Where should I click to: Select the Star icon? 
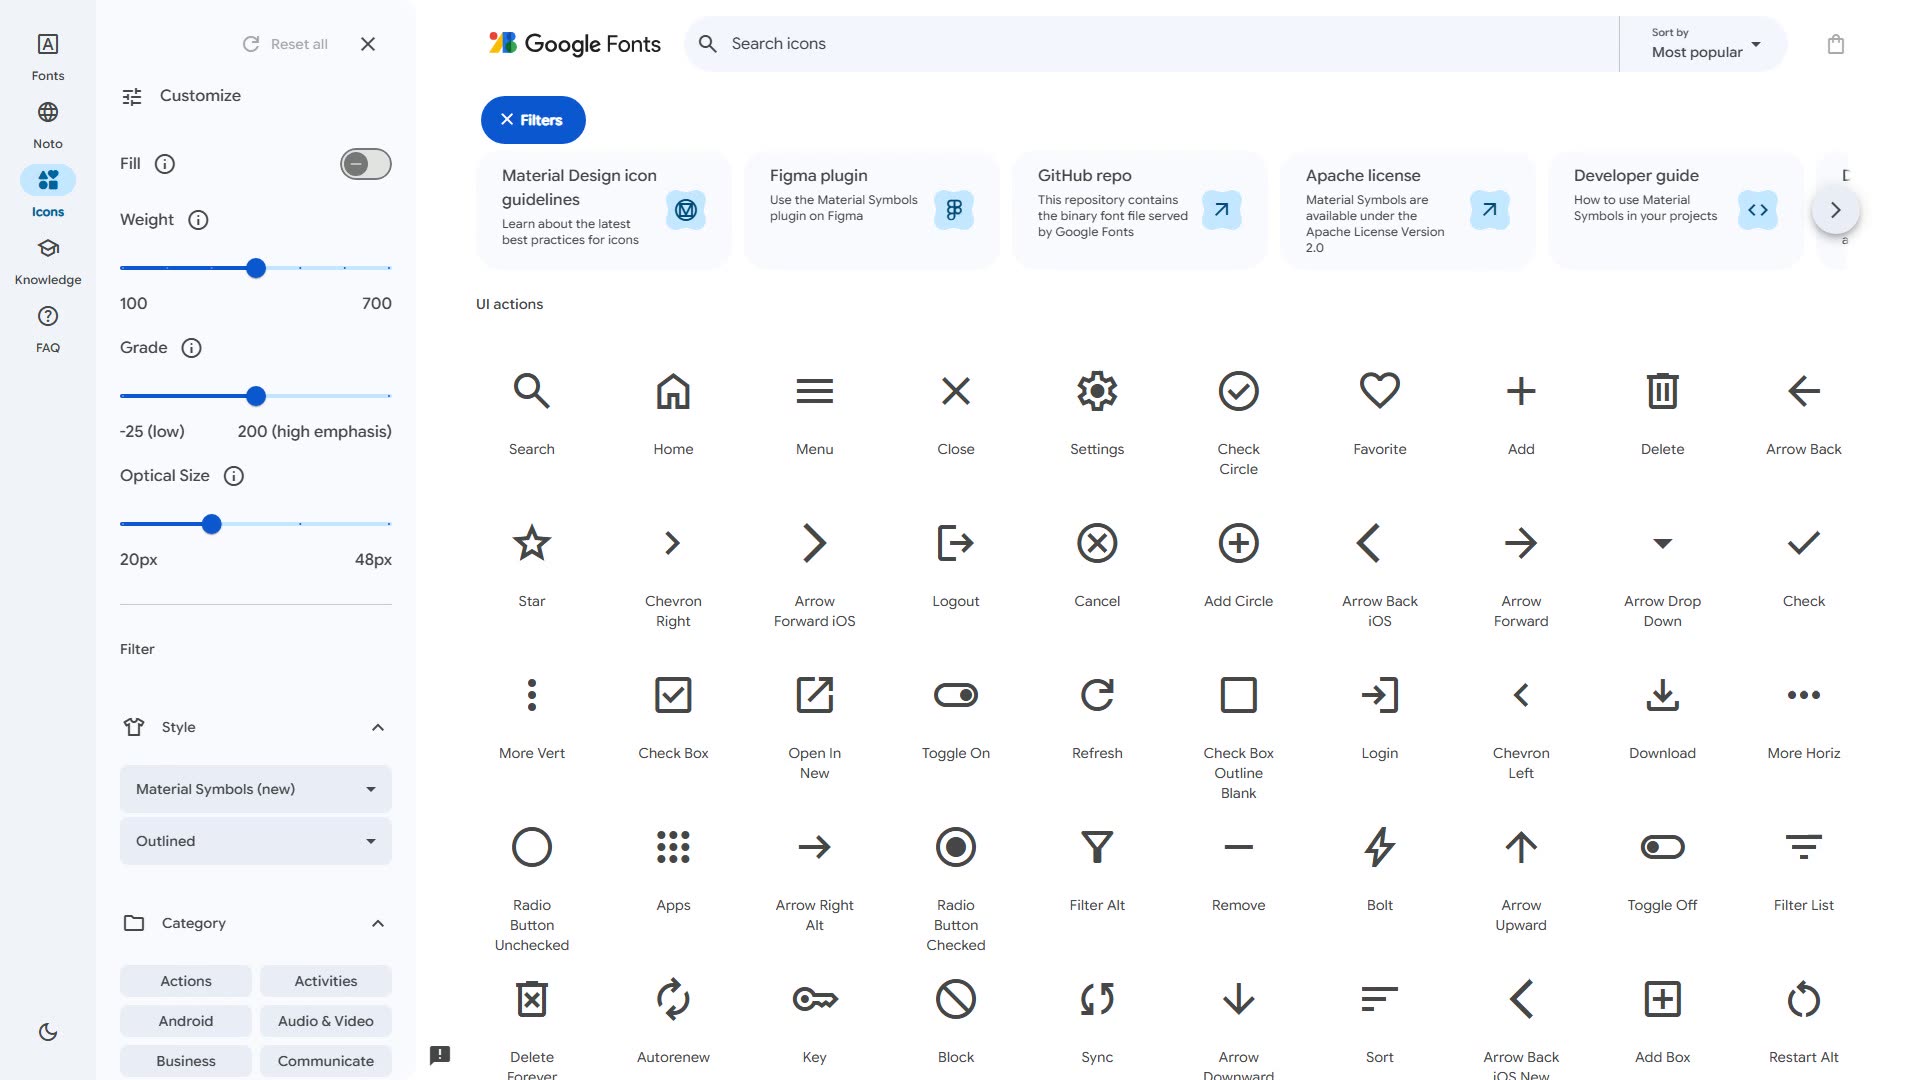pos(532,543)
